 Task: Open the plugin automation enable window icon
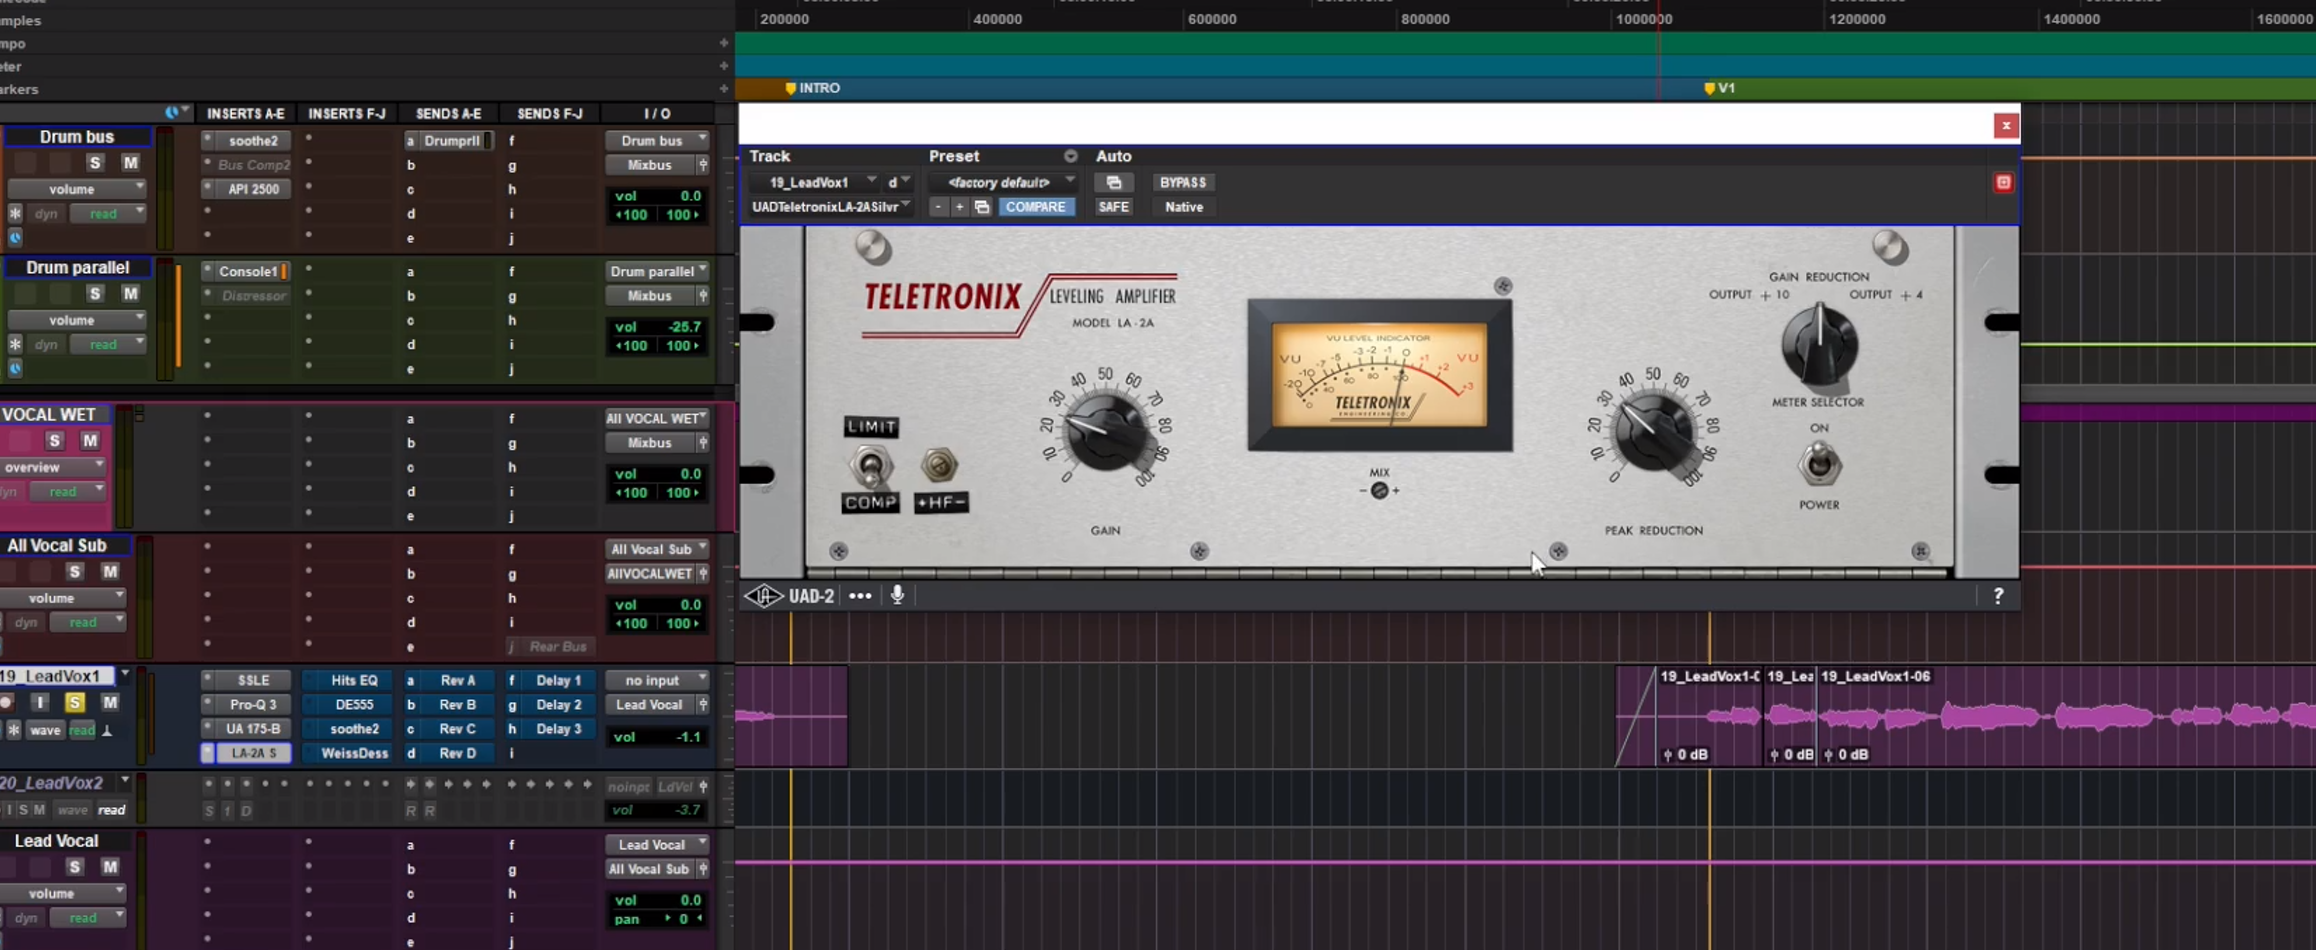[1113, 182]
